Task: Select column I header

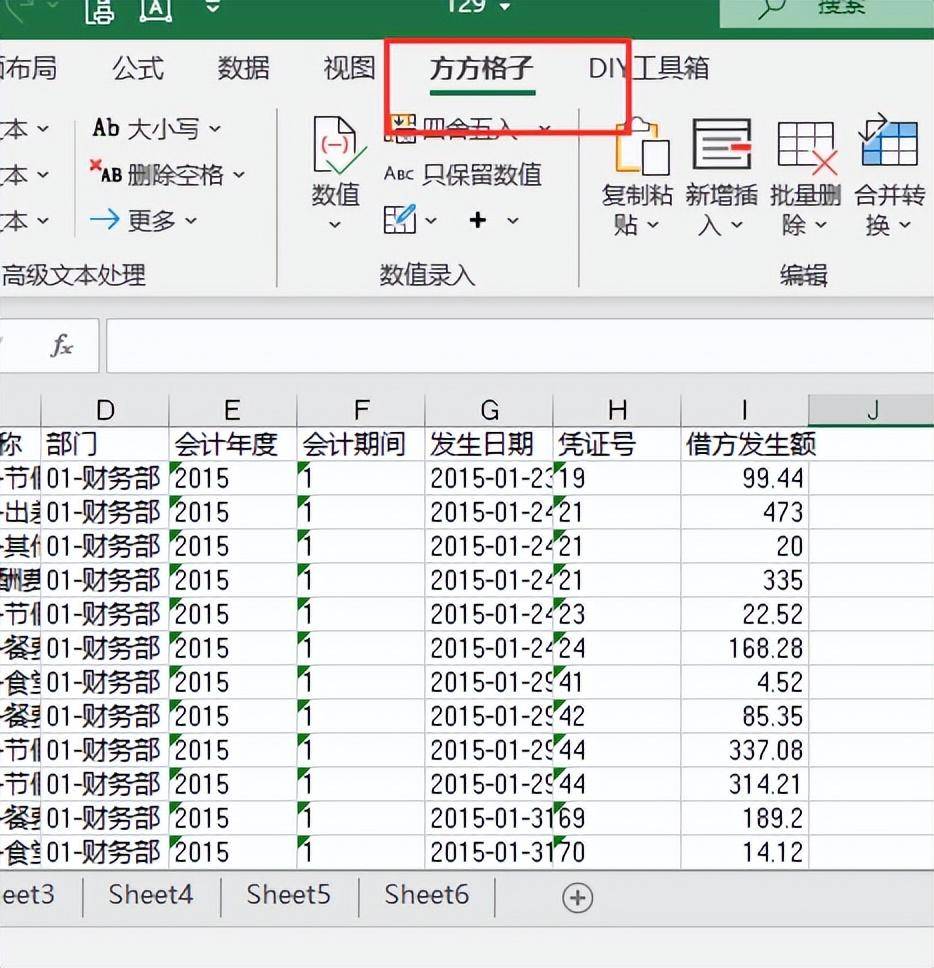Action: click(744, 410)
